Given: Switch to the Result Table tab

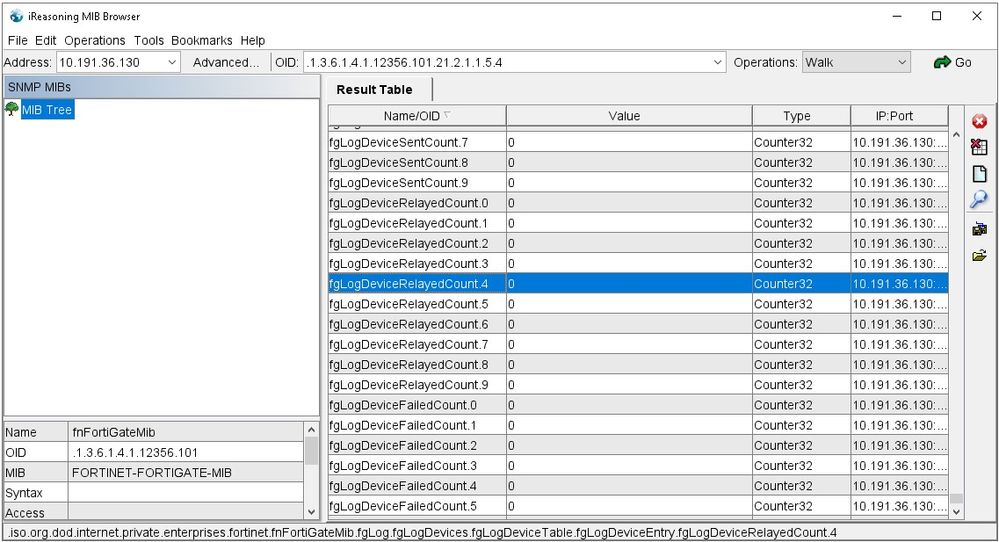Looking at the screenshot, I should click(375, 90).
